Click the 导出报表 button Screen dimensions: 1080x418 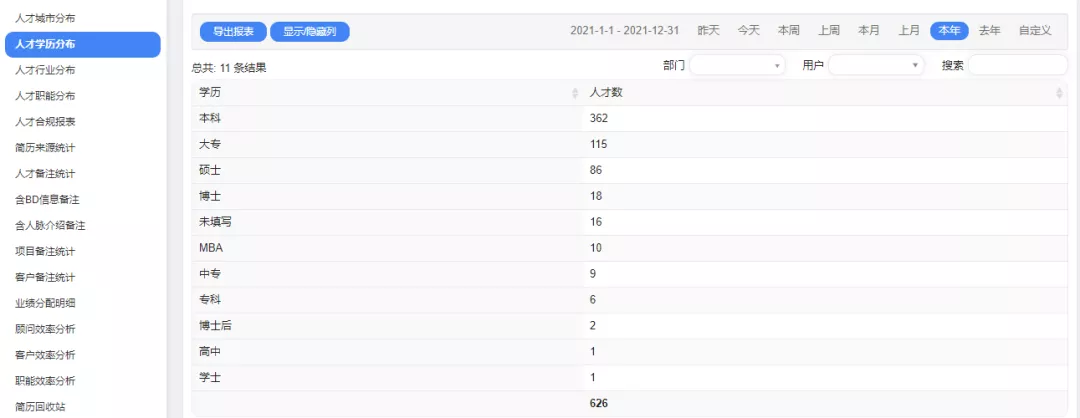[x=233, y=31]
